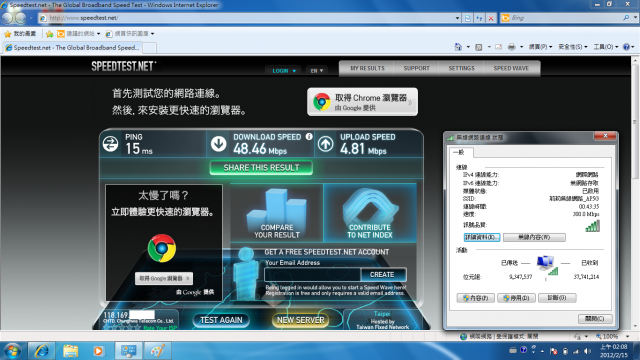Viewport: 640px width, 360px height.
Task: Click the Diagnose (G) button in status dialog
Action: point(557,298)
